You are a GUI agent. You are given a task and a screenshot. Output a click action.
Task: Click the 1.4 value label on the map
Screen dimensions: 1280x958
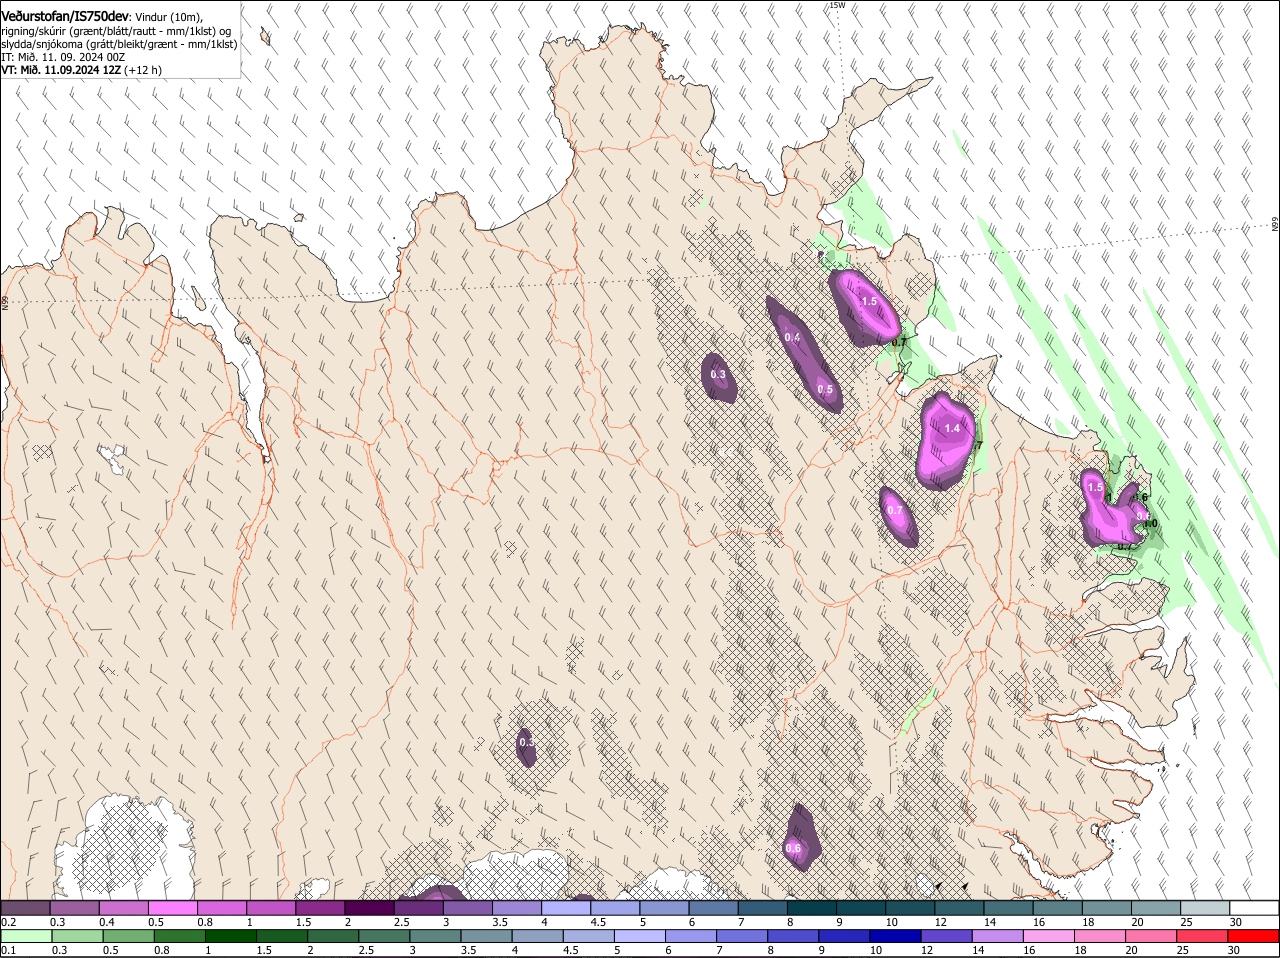click(952, 428)
